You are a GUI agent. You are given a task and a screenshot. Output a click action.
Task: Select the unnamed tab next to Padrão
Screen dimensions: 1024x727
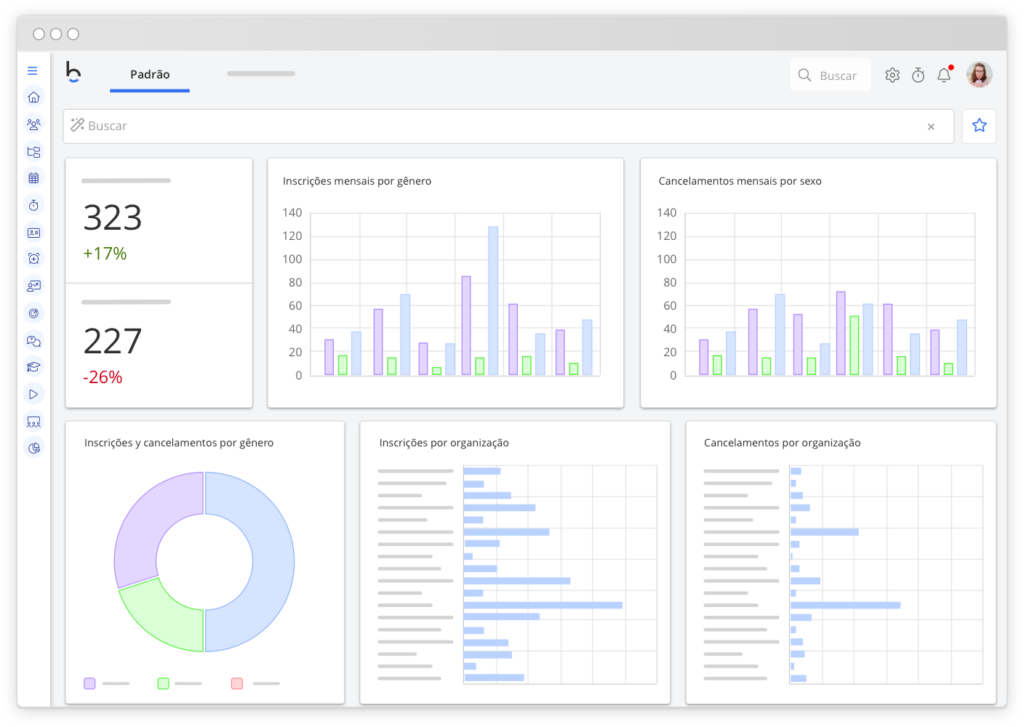[261, 74]
